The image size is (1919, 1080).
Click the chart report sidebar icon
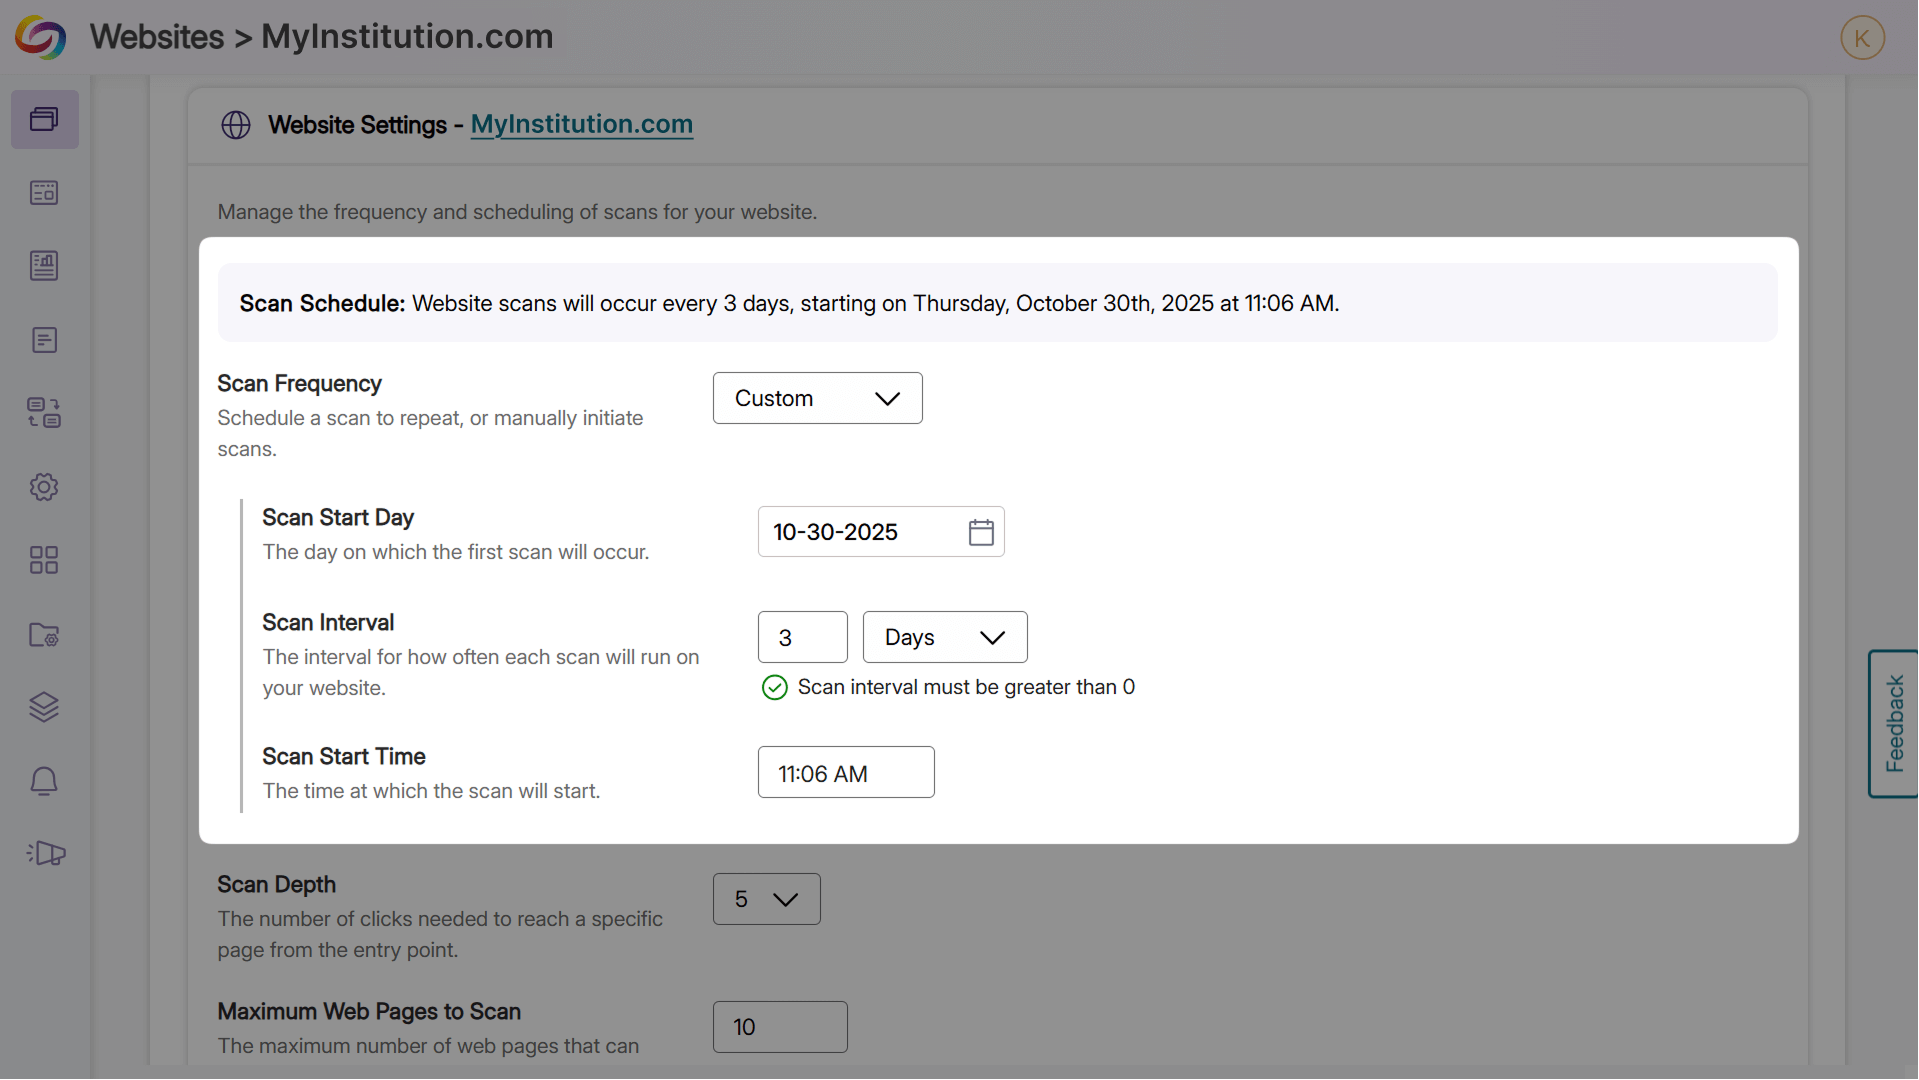pyautogui.click(x=44, y=265)
